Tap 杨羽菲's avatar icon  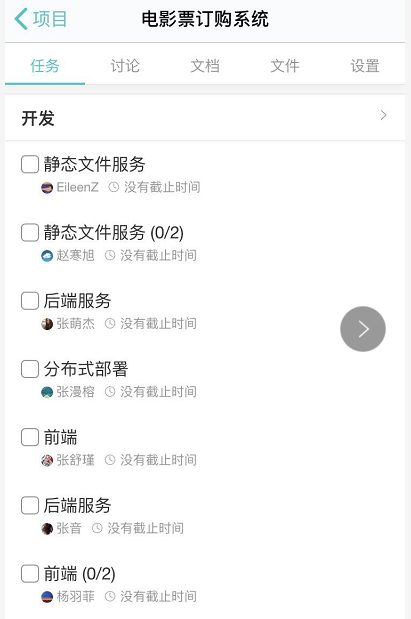tap(47, 596)
